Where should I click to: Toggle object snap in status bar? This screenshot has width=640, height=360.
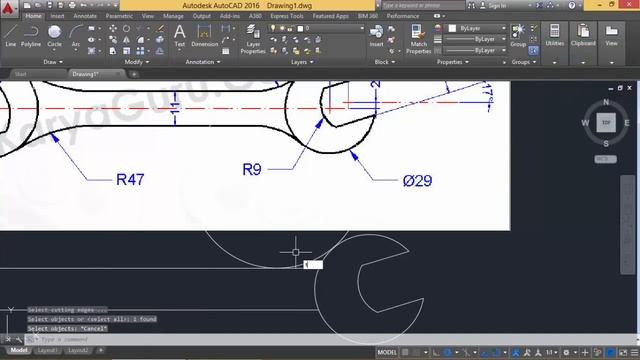click(x=496, y=352)
